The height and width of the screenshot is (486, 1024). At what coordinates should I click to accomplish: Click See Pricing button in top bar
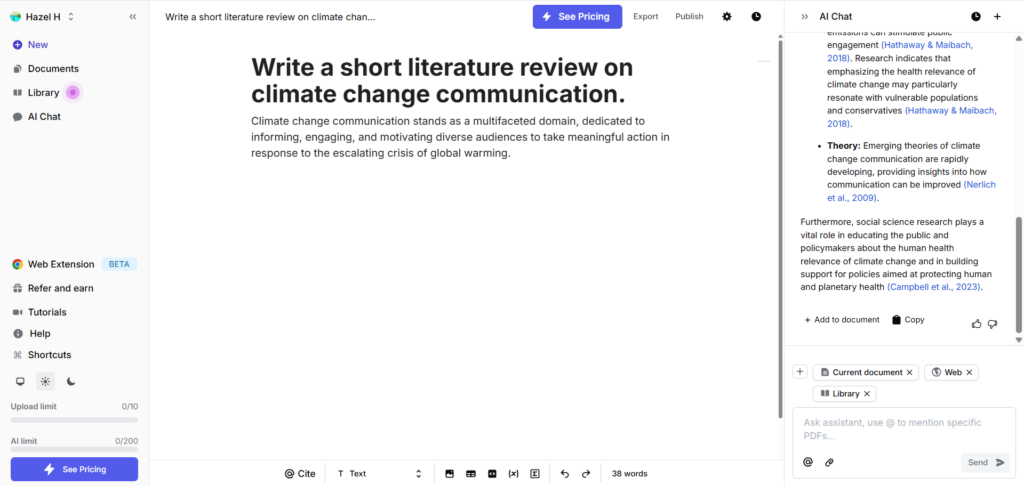coord(577,17)
